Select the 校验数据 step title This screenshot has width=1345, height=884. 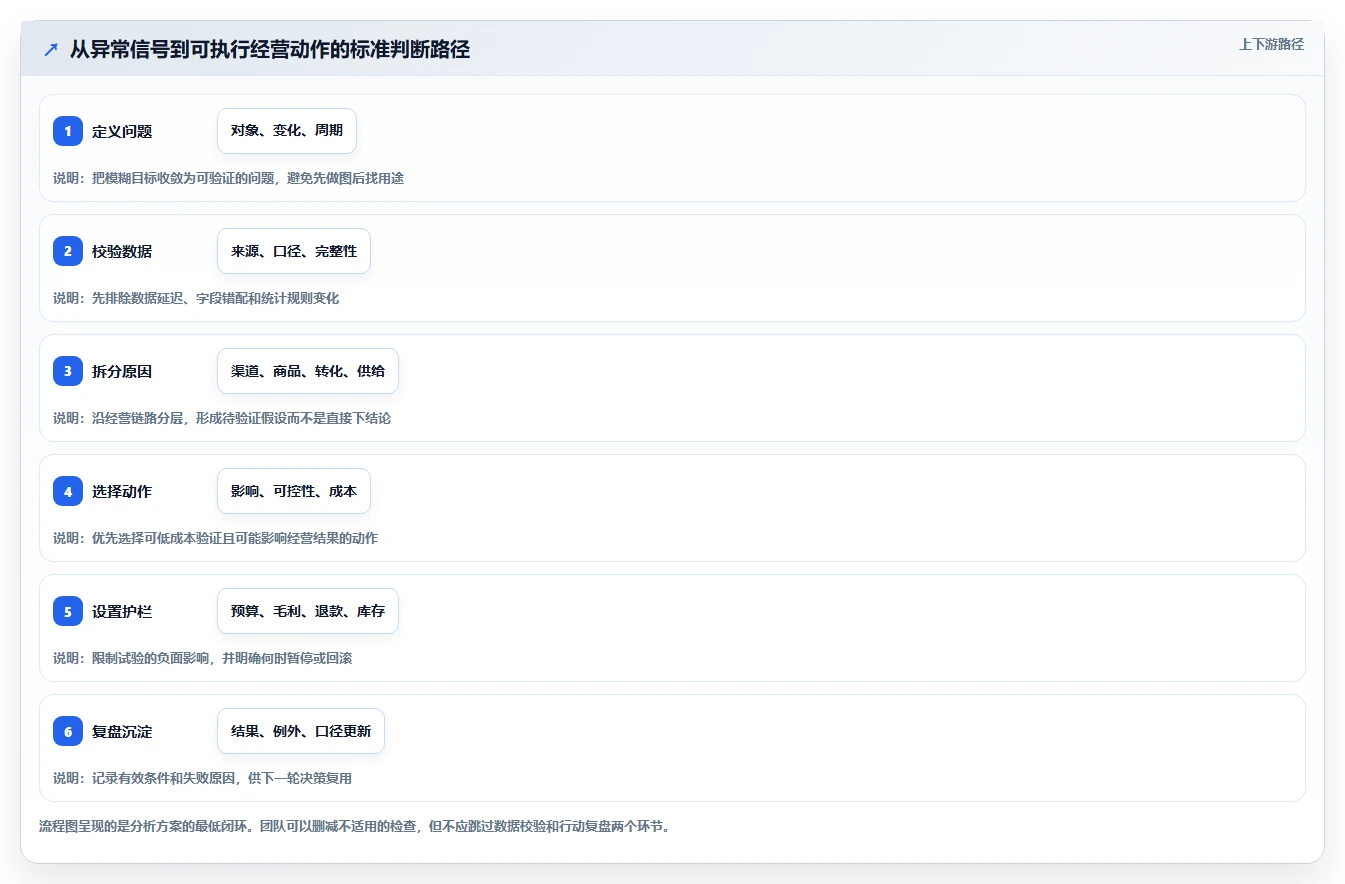[x=122, y=251]
